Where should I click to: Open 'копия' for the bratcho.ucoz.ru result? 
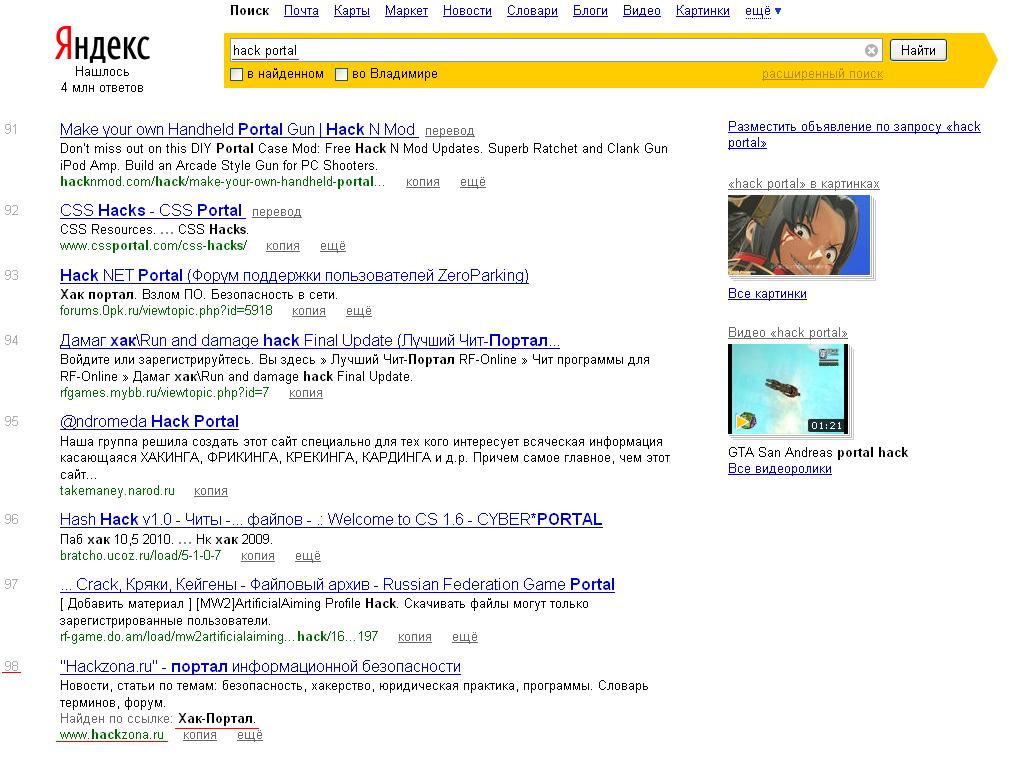pos(258,556)
